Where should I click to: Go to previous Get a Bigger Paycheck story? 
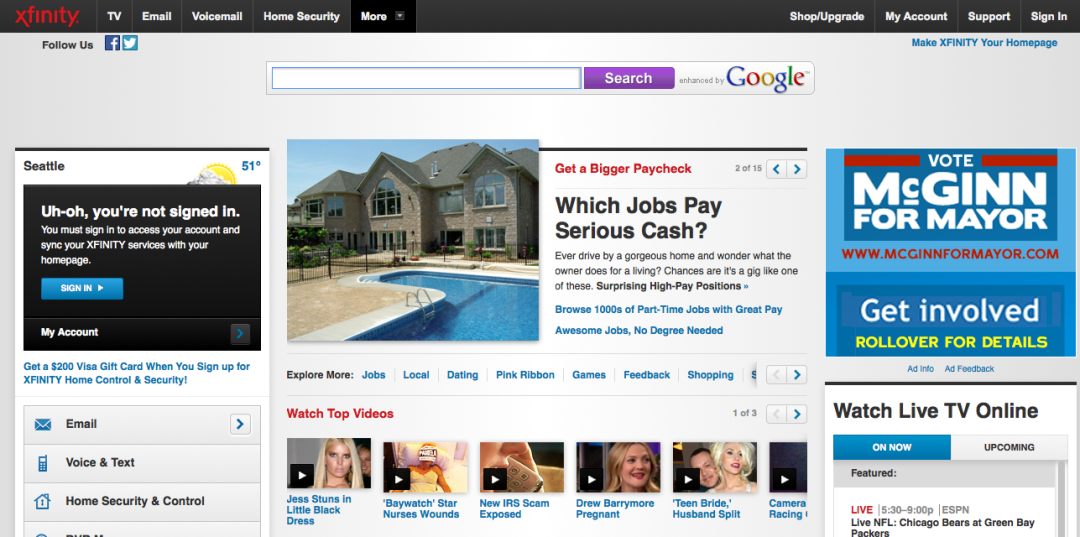tap(777, 169)
